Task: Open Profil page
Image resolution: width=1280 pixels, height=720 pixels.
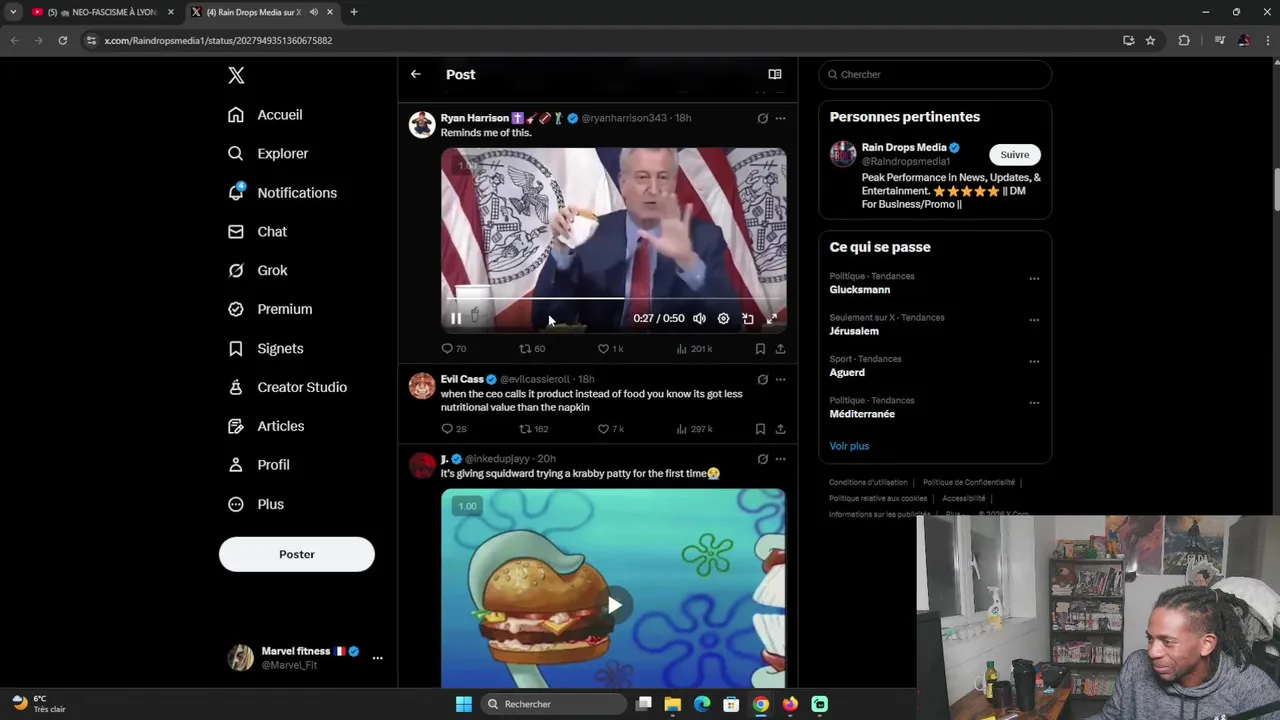Action: (258, 466)
